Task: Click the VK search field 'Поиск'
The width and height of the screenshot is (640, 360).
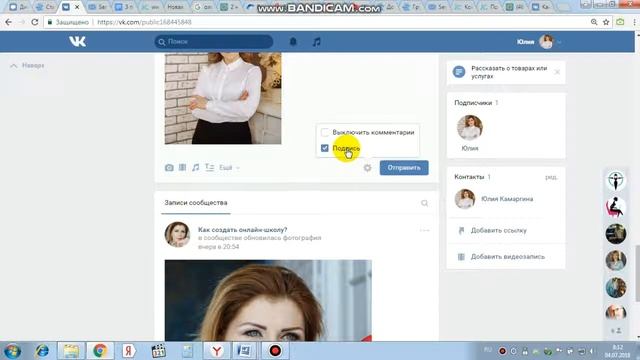Action: point(214,42)
